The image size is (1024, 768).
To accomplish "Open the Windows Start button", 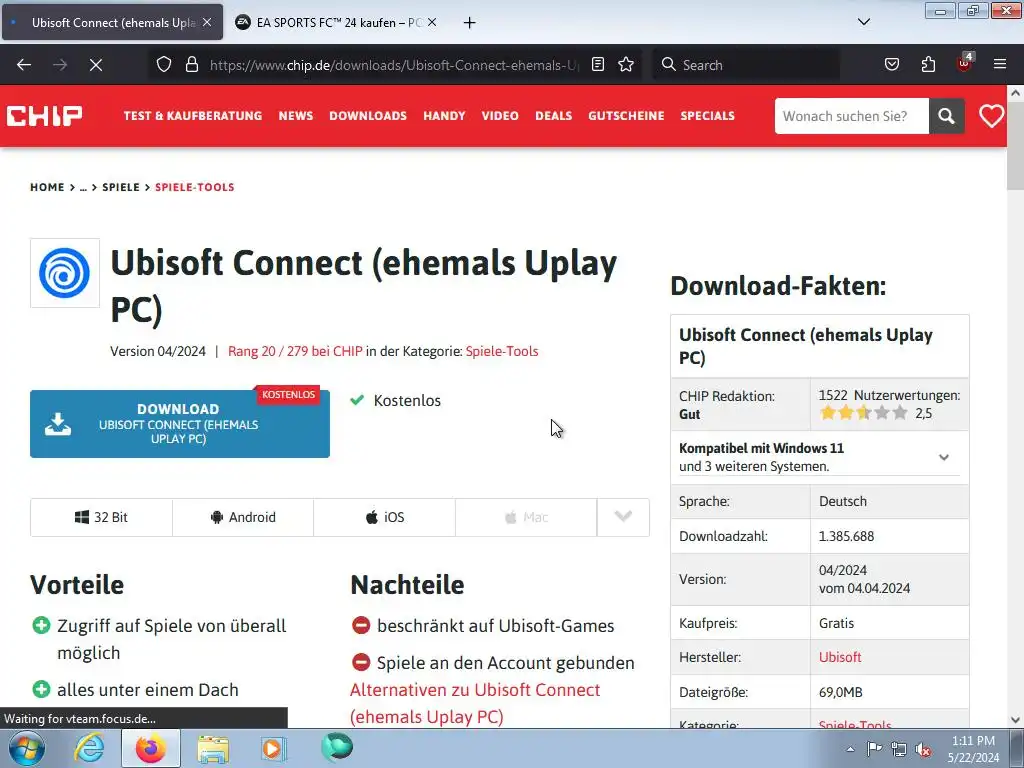I will click(x=27, y=748).
